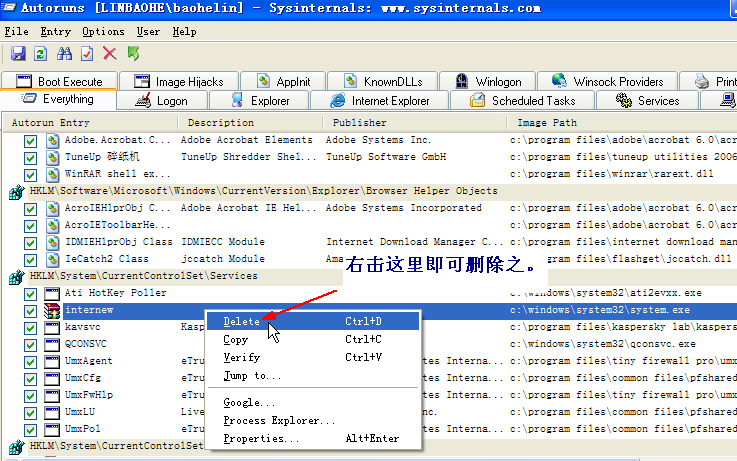The width and height of the screenshot is (737, 461).
Task: Disable the IDMIEHlprObj Class entry checkbox
Action: pyautogui.click(x=31, y=243)
